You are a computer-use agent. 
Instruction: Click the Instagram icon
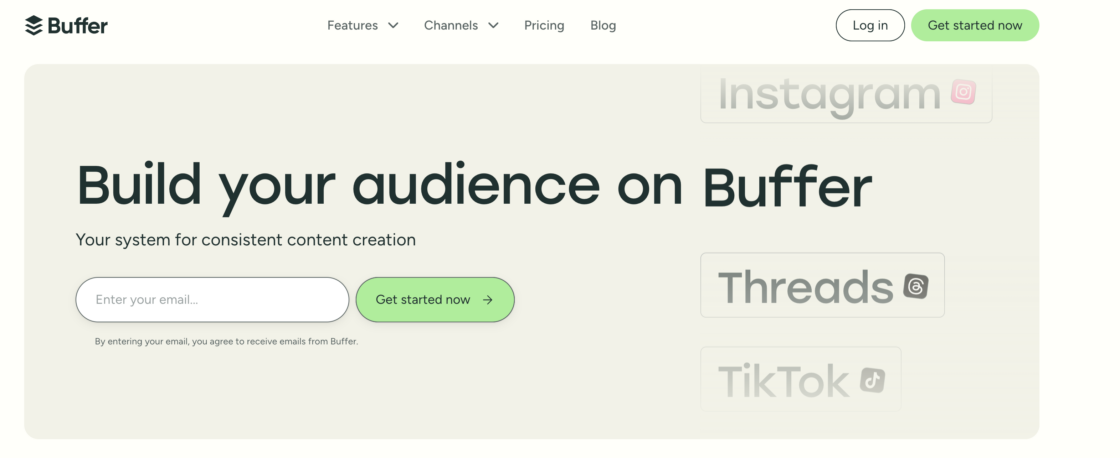pyautogui.click(x=963, y=92)
